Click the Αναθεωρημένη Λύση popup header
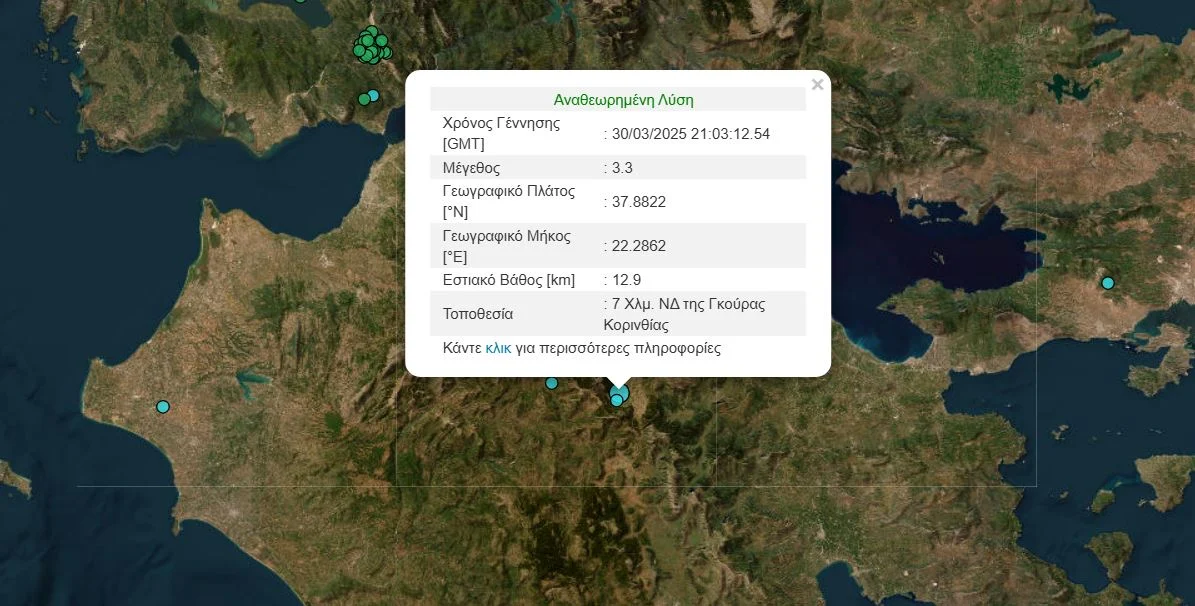 pyautogui.click(x=623, y=100)
